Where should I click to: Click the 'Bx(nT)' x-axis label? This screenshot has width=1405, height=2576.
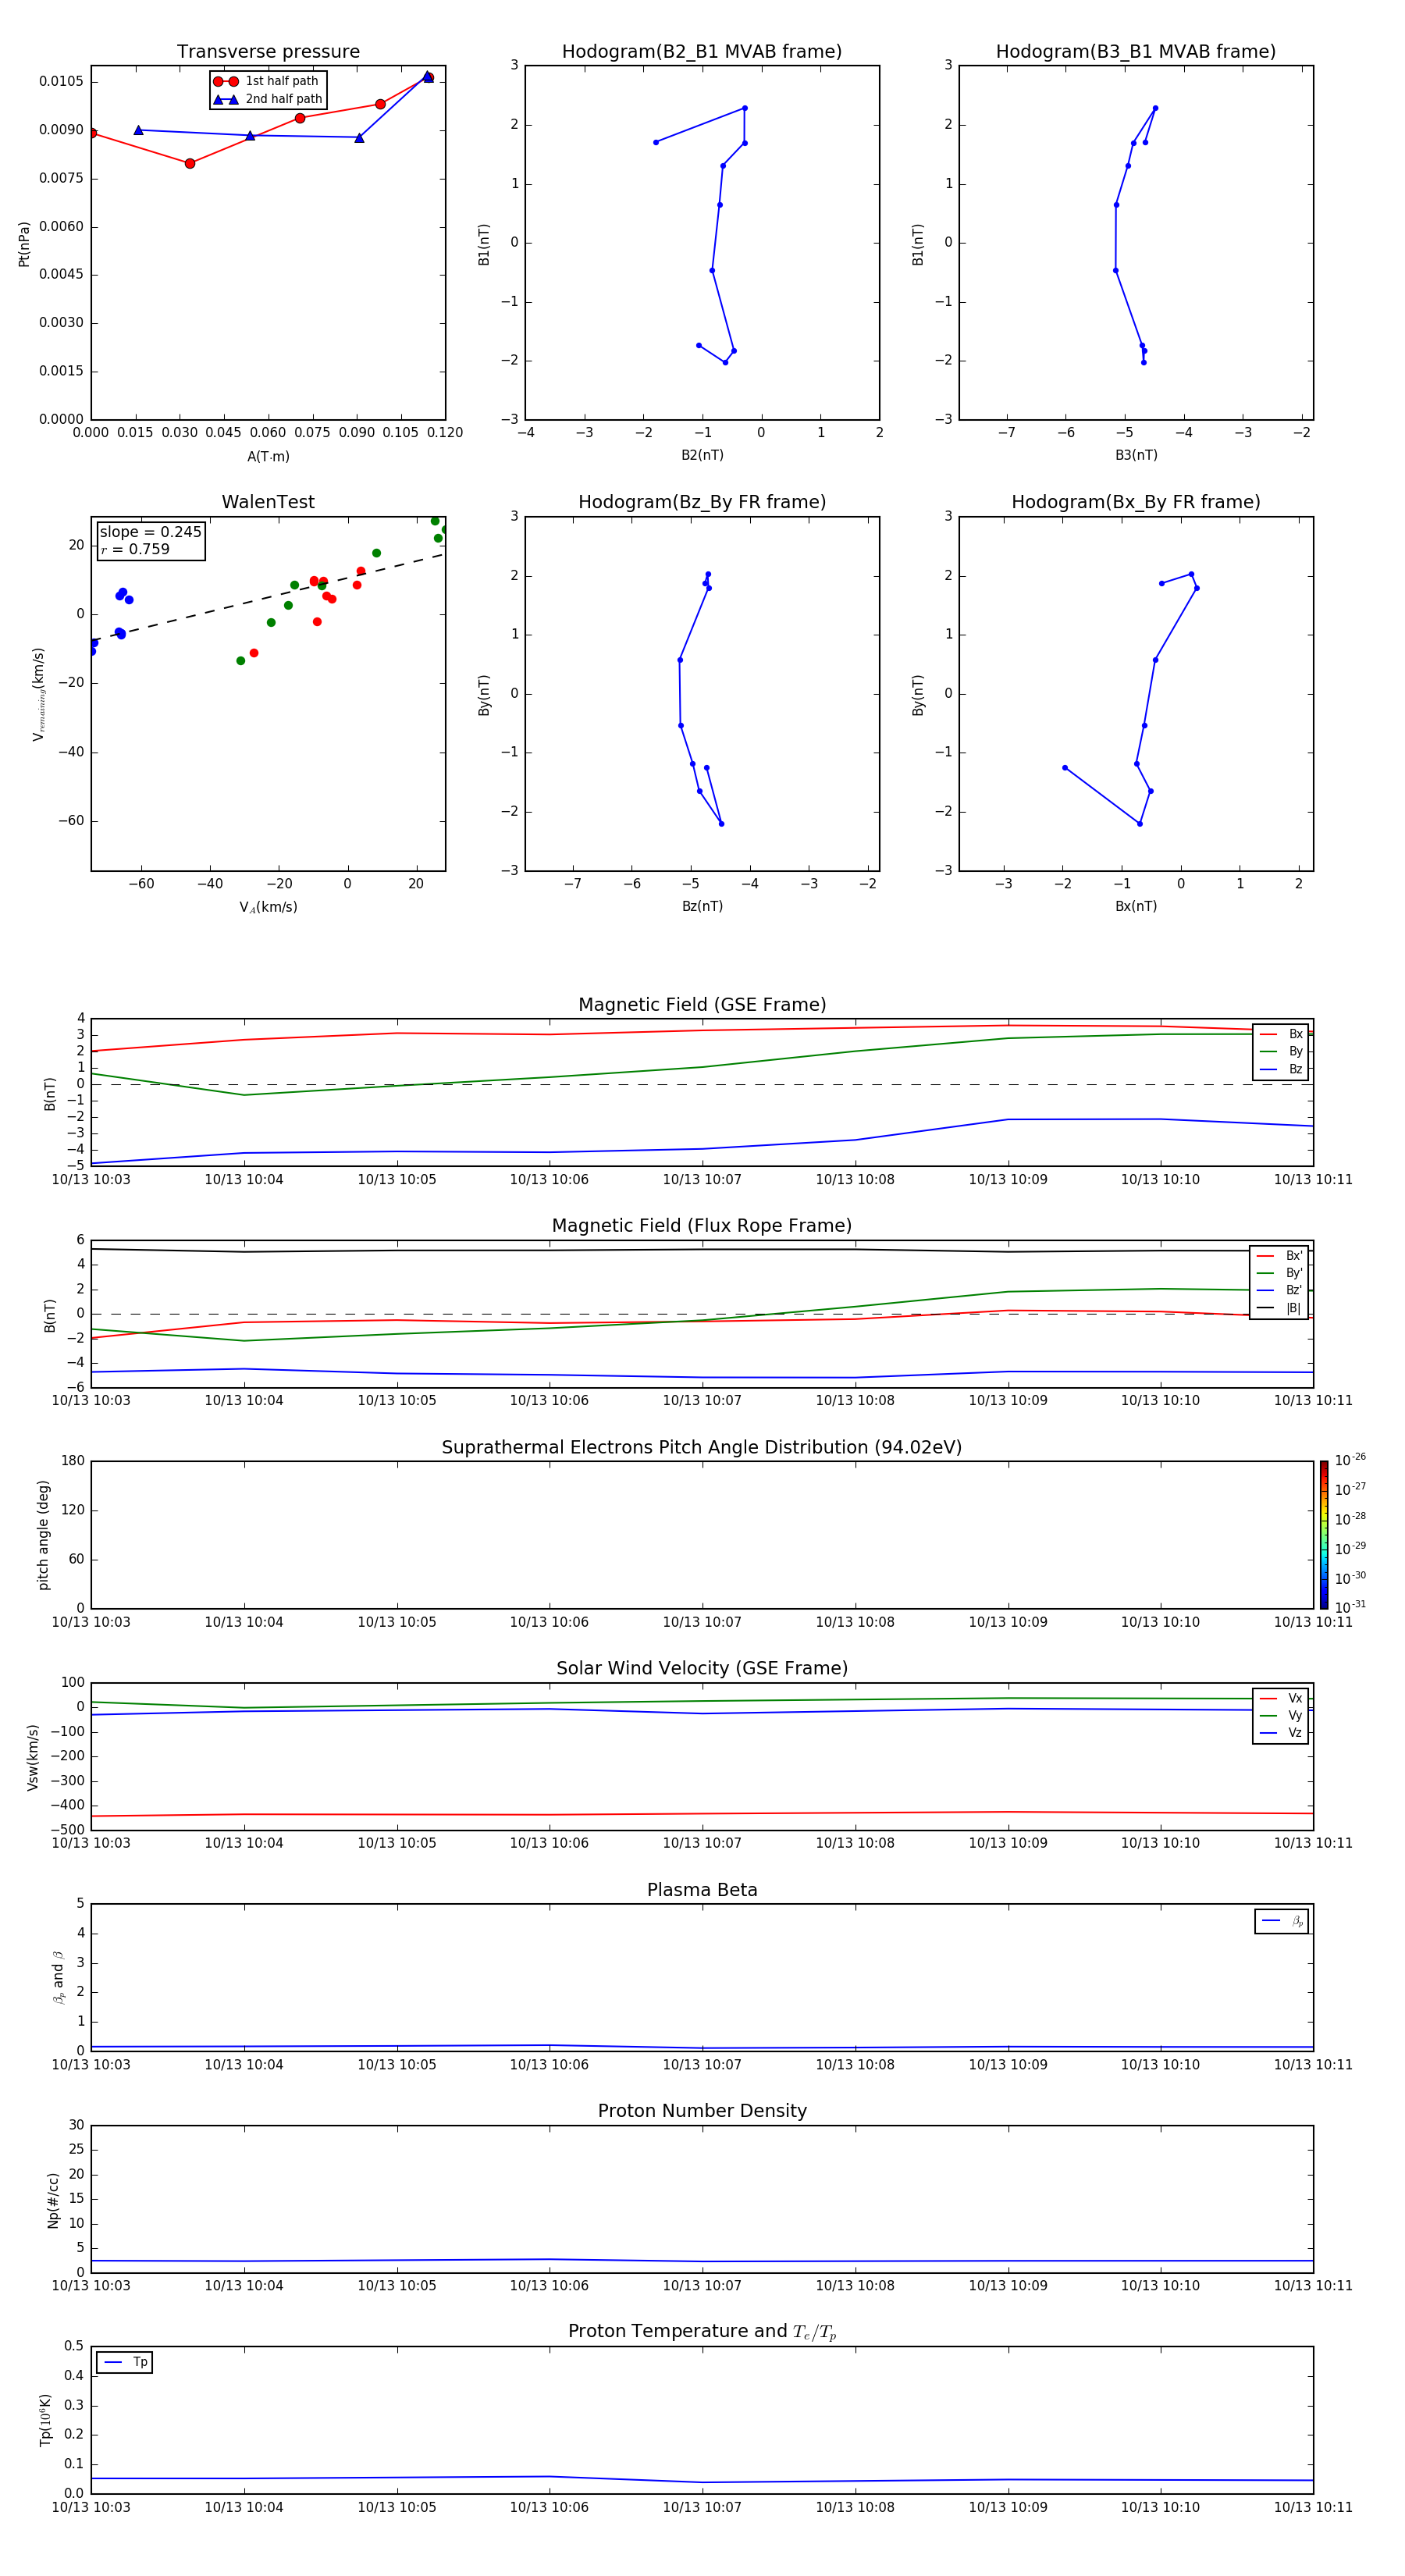[1136, 906]
